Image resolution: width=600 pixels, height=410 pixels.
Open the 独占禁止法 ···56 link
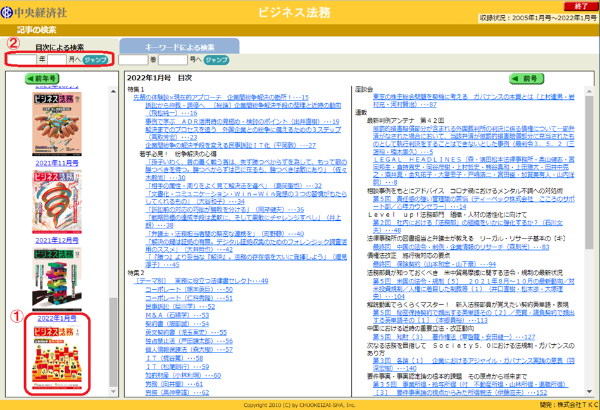[189, 341]
